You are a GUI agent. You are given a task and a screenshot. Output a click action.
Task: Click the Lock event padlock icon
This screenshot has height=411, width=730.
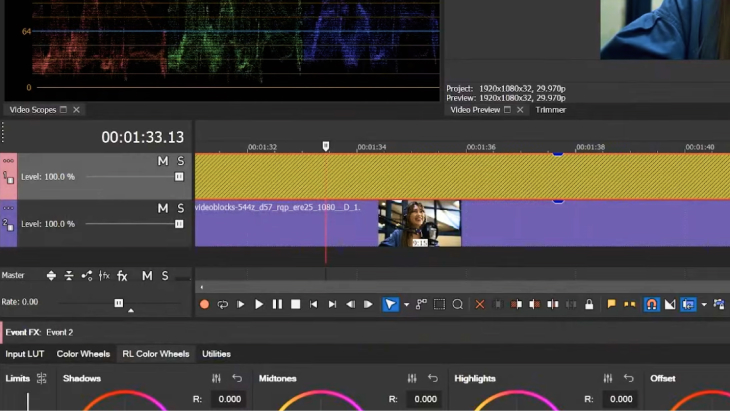pos(589,304)
